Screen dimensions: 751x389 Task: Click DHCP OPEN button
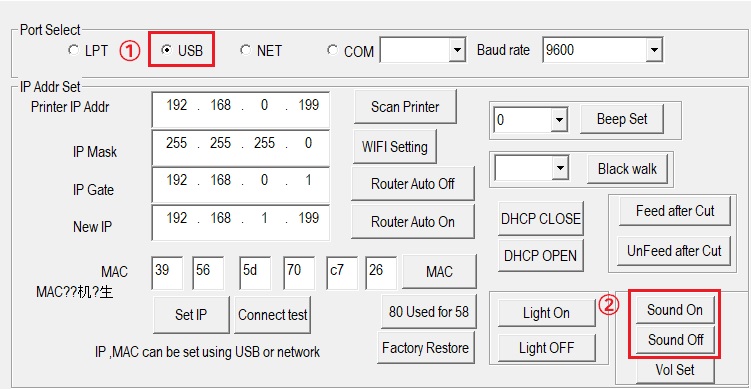click(x=540, y=255)
